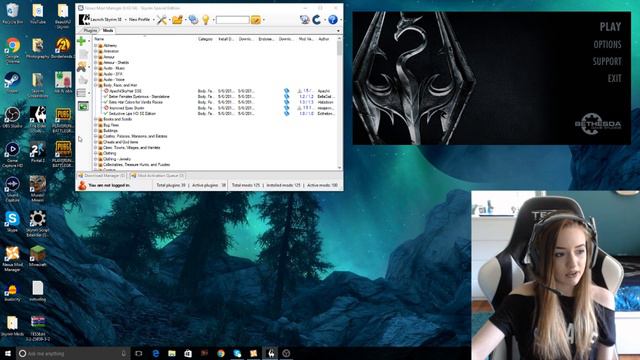Open dropdown arrow beside green plus icon
The width and height of the screenshot is (640, 360).
tap(89, 41)
